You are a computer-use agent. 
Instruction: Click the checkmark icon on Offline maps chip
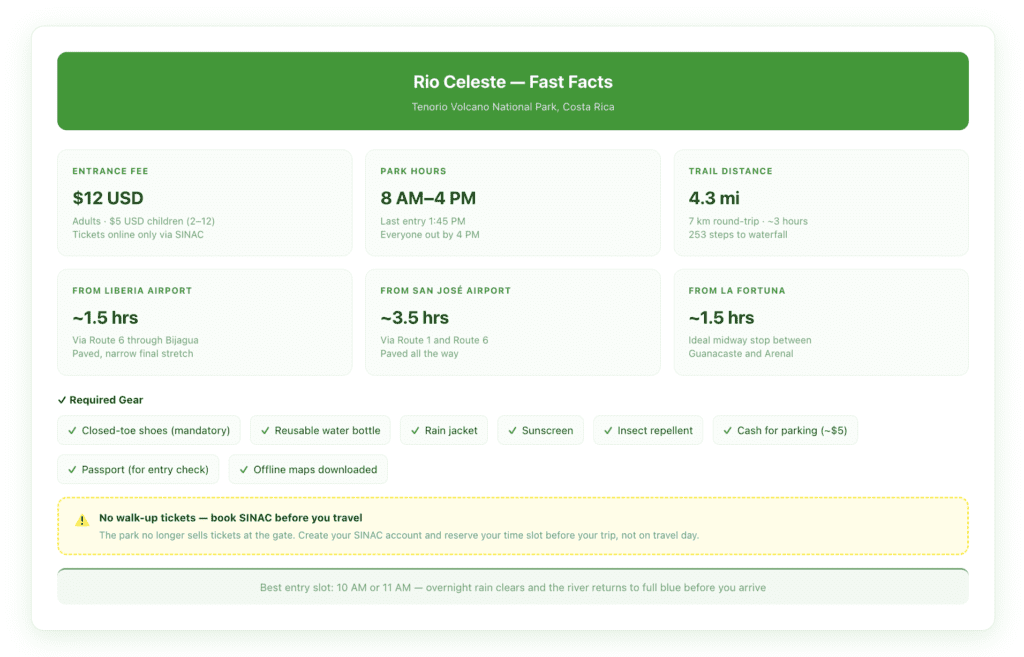tap(243, 469)
